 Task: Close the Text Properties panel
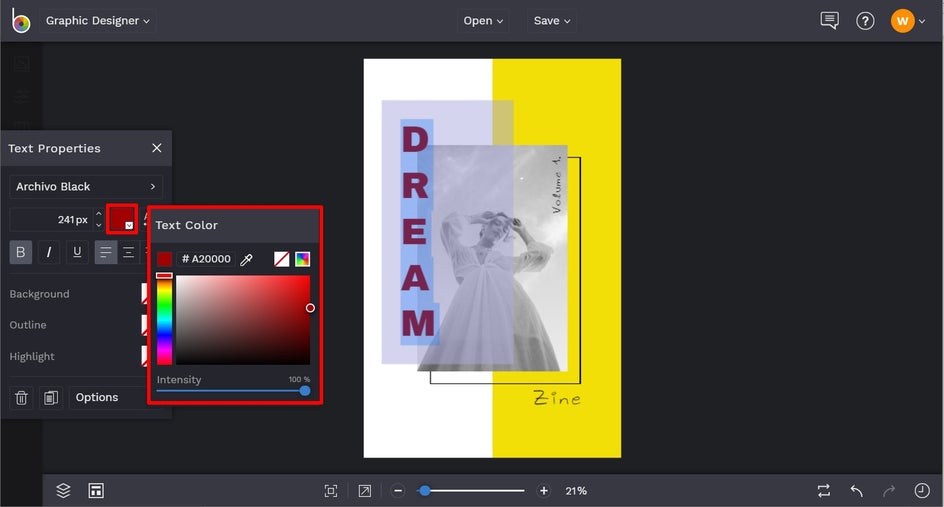click(x=156, y=148)
